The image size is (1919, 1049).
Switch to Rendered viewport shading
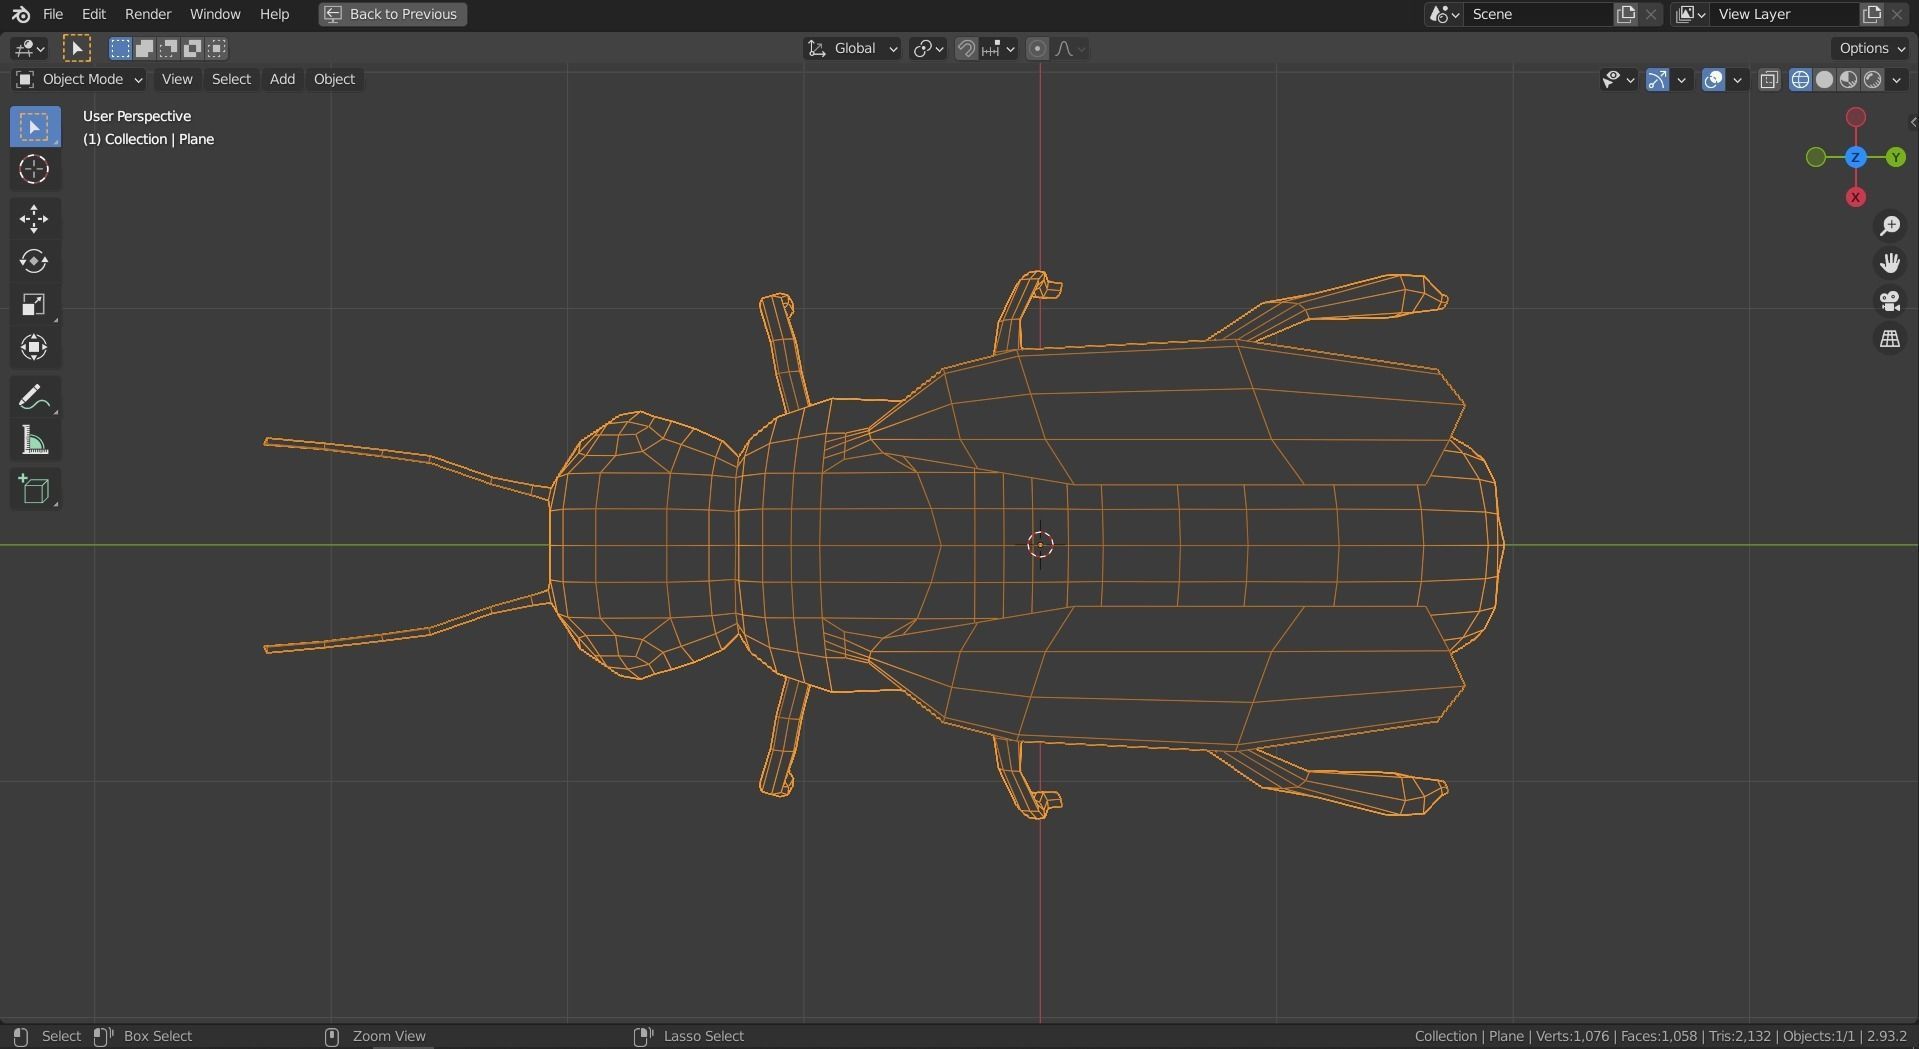(x=1872, y=80)
